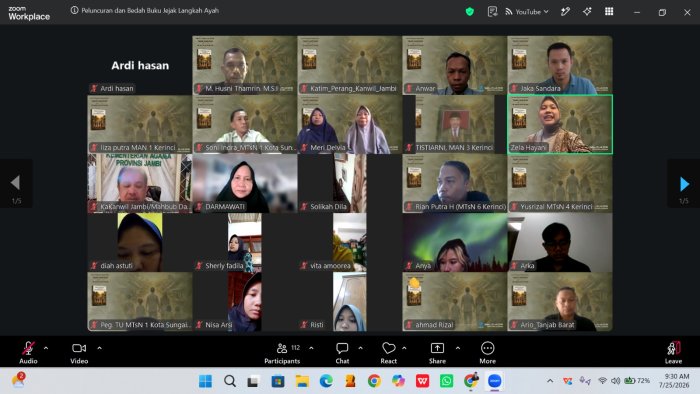The image size is (700, 394).
Task: Open meeting info icon beside title
Action: [x=74, y=10]
